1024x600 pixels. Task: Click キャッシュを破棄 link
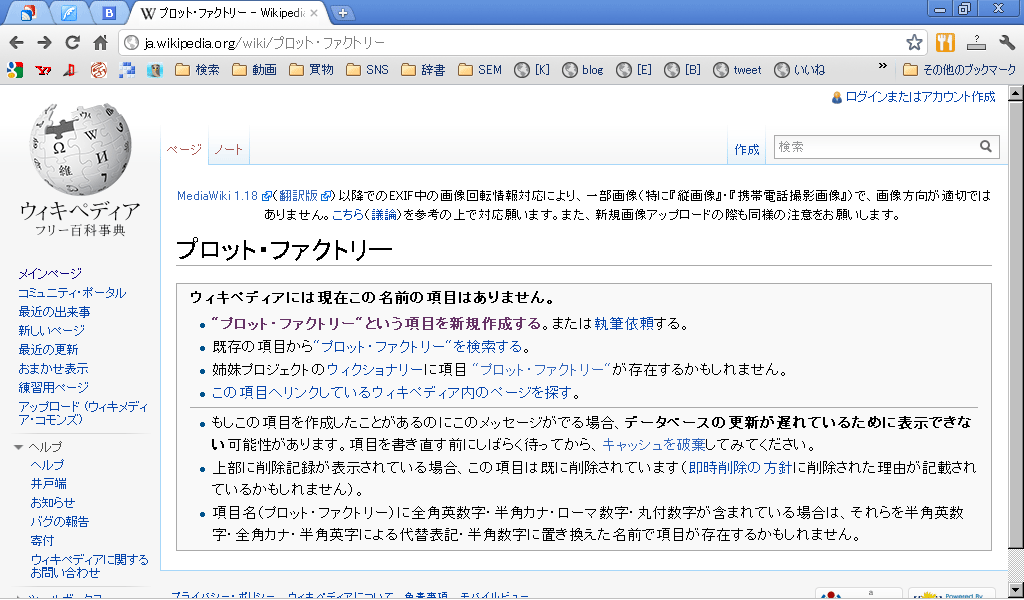click(x=654, y=445)
